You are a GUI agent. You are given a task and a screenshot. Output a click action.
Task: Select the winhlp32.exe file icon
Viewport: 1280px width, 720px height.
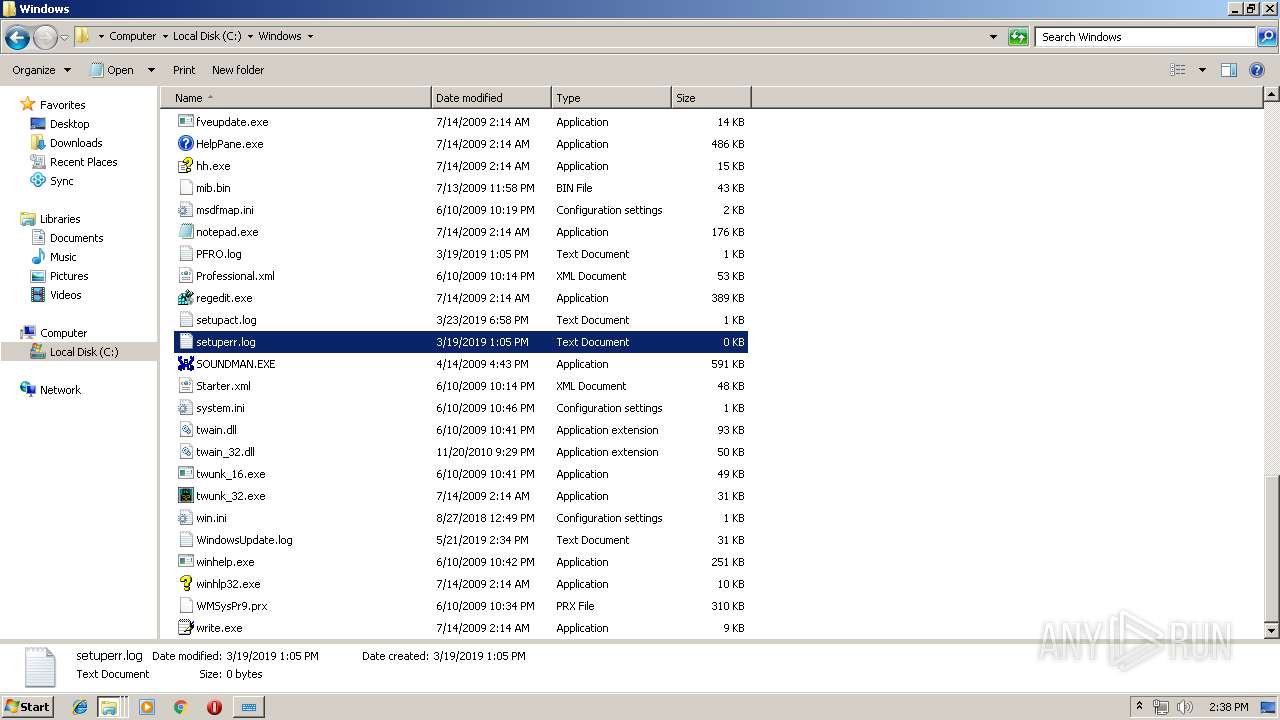click(185, 584)
